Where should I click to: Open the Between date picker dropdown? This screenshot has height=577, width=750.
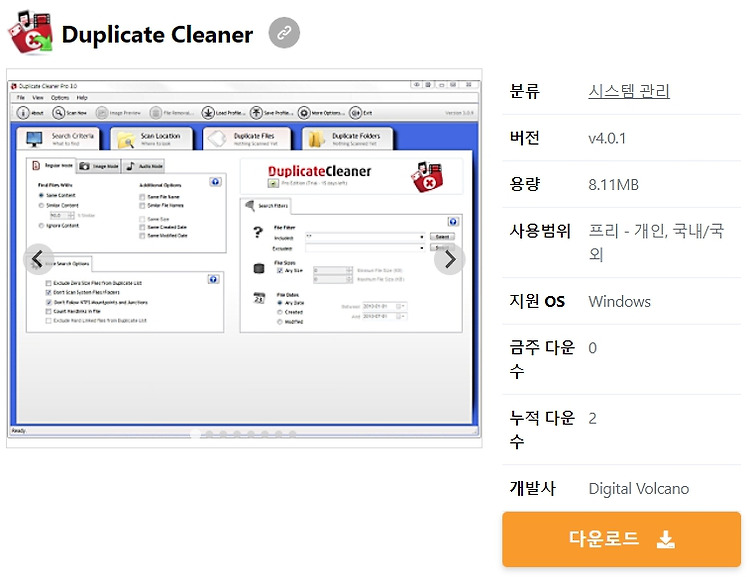[x=402, y=306]
